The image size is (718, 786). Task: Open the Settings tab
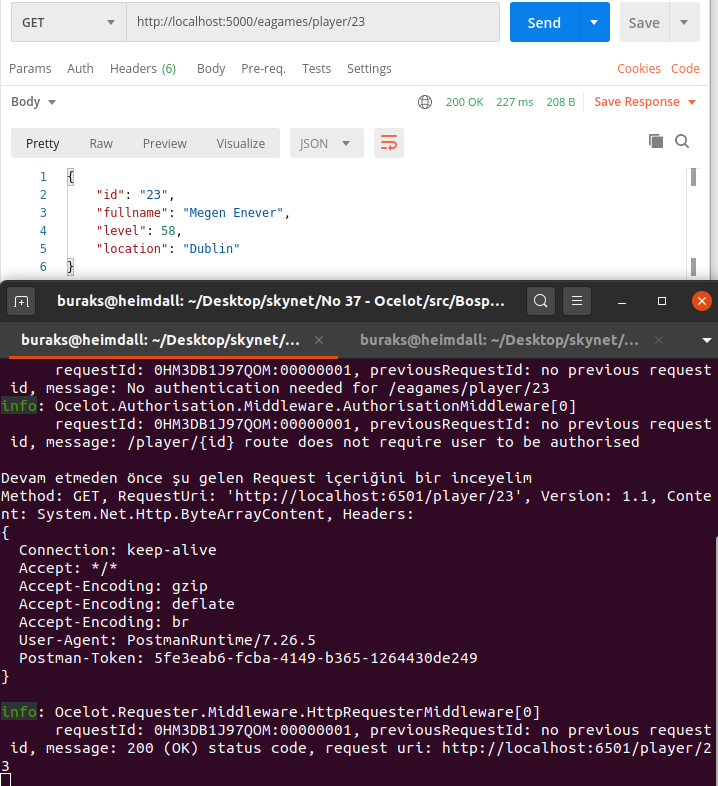369,69
